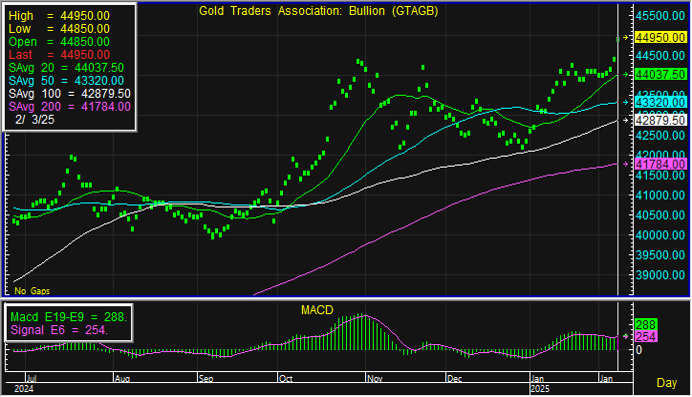Click the magenta 254 signal value tag

tap(646, 337)
